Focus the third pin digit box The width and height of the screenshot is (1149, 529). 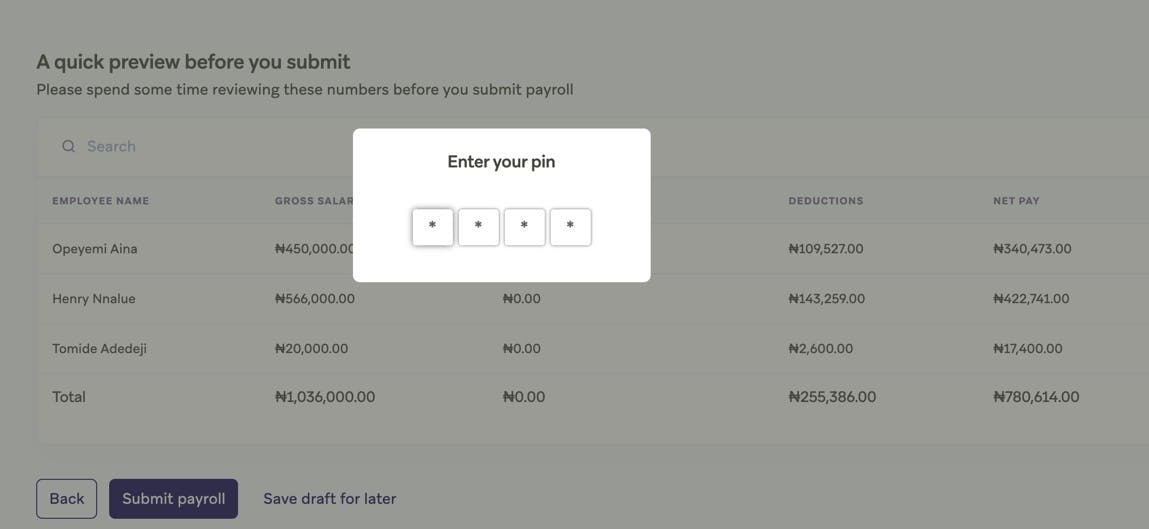click(525, 227)
